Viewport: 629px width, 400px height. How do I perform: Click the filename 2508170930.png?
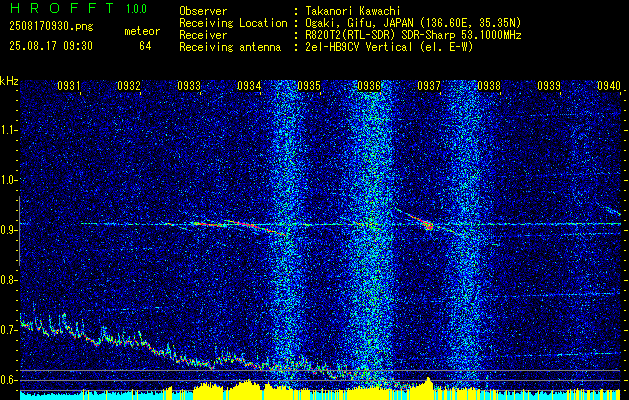coord(51,27)
